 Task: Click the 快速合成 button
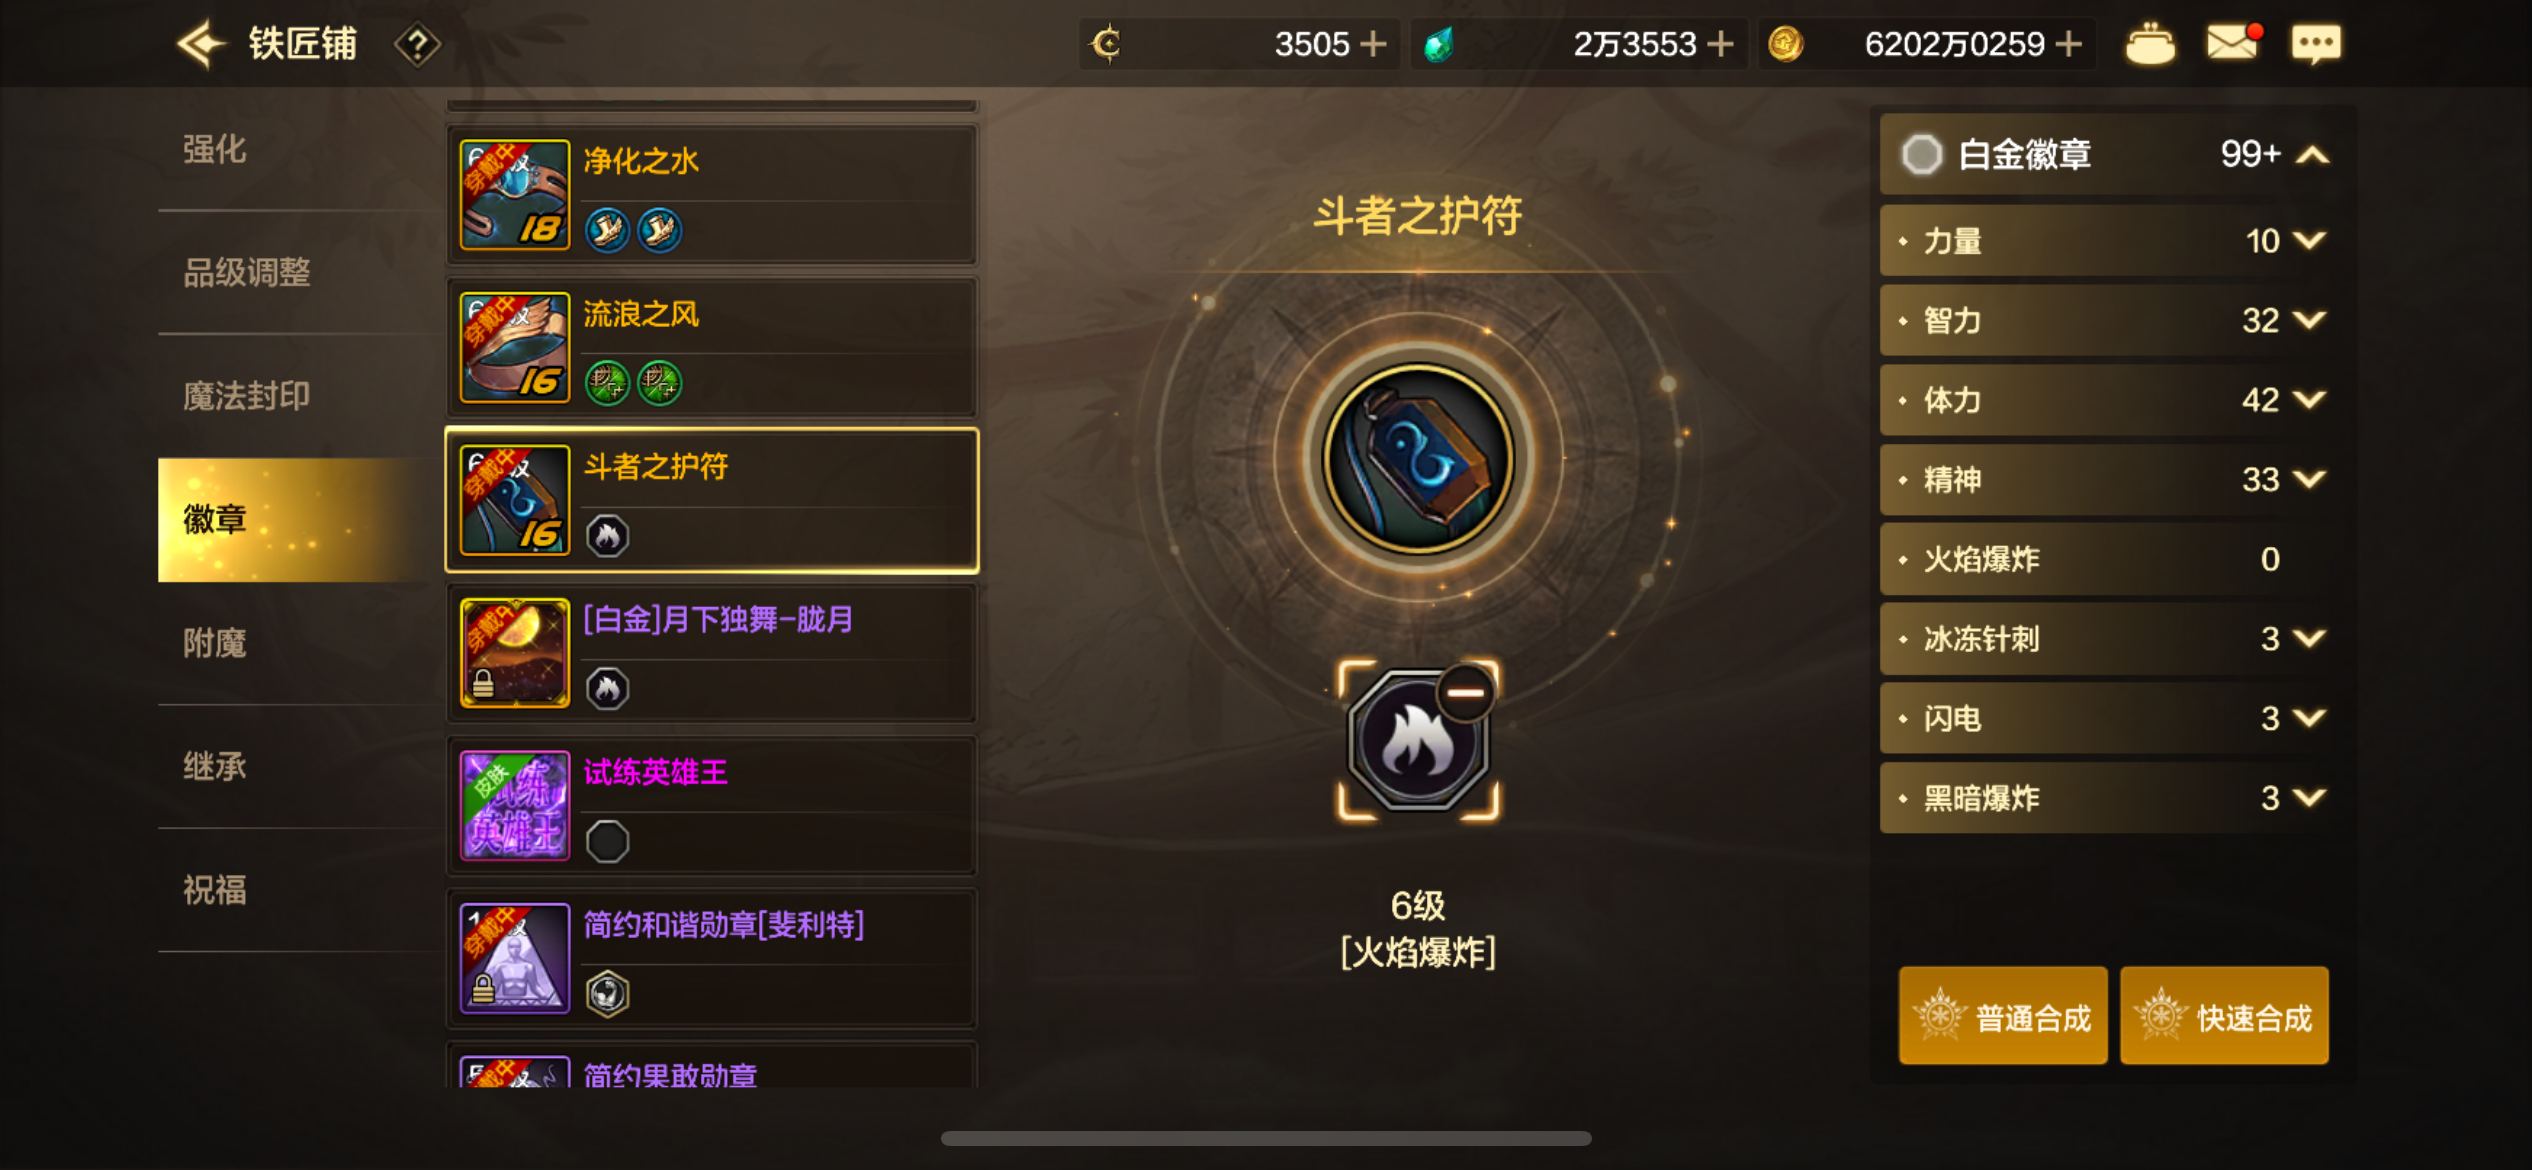(2224, 1016)
